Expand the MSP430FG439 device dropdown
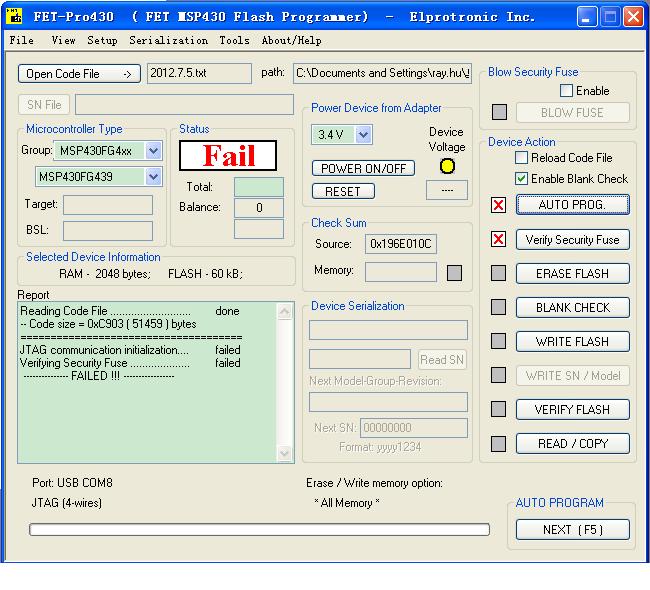Screen dimensions: 650x590 point(153,177)
